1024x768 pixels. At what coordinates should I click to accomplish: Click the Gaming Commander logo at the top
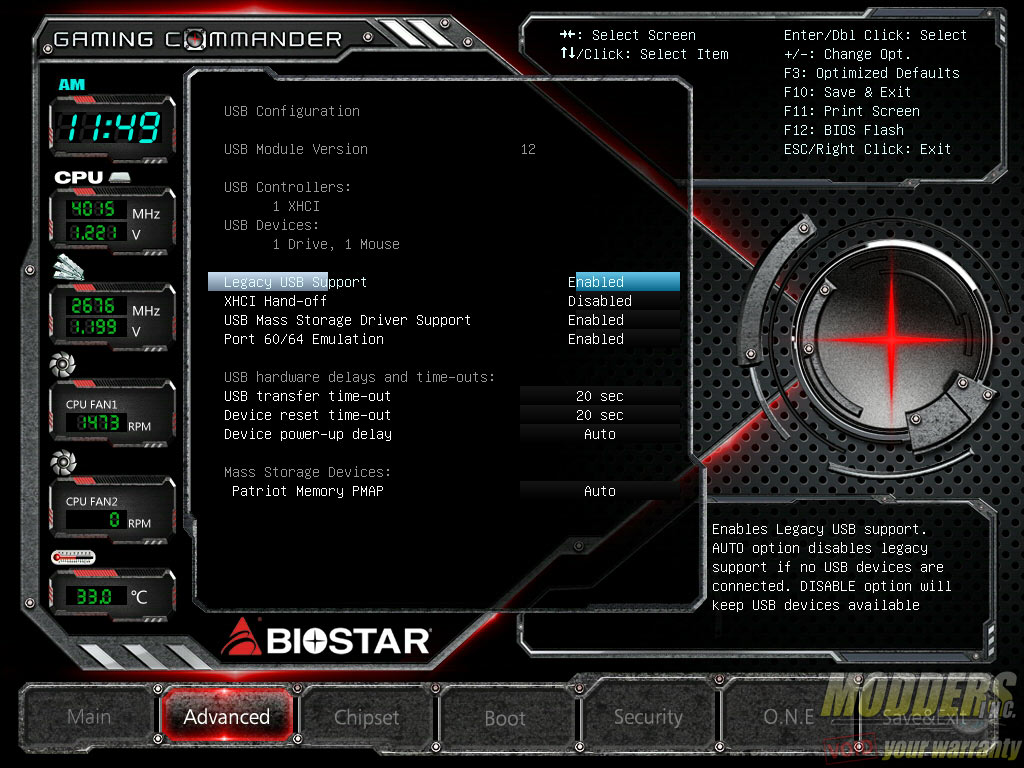[x=197, y=38]
